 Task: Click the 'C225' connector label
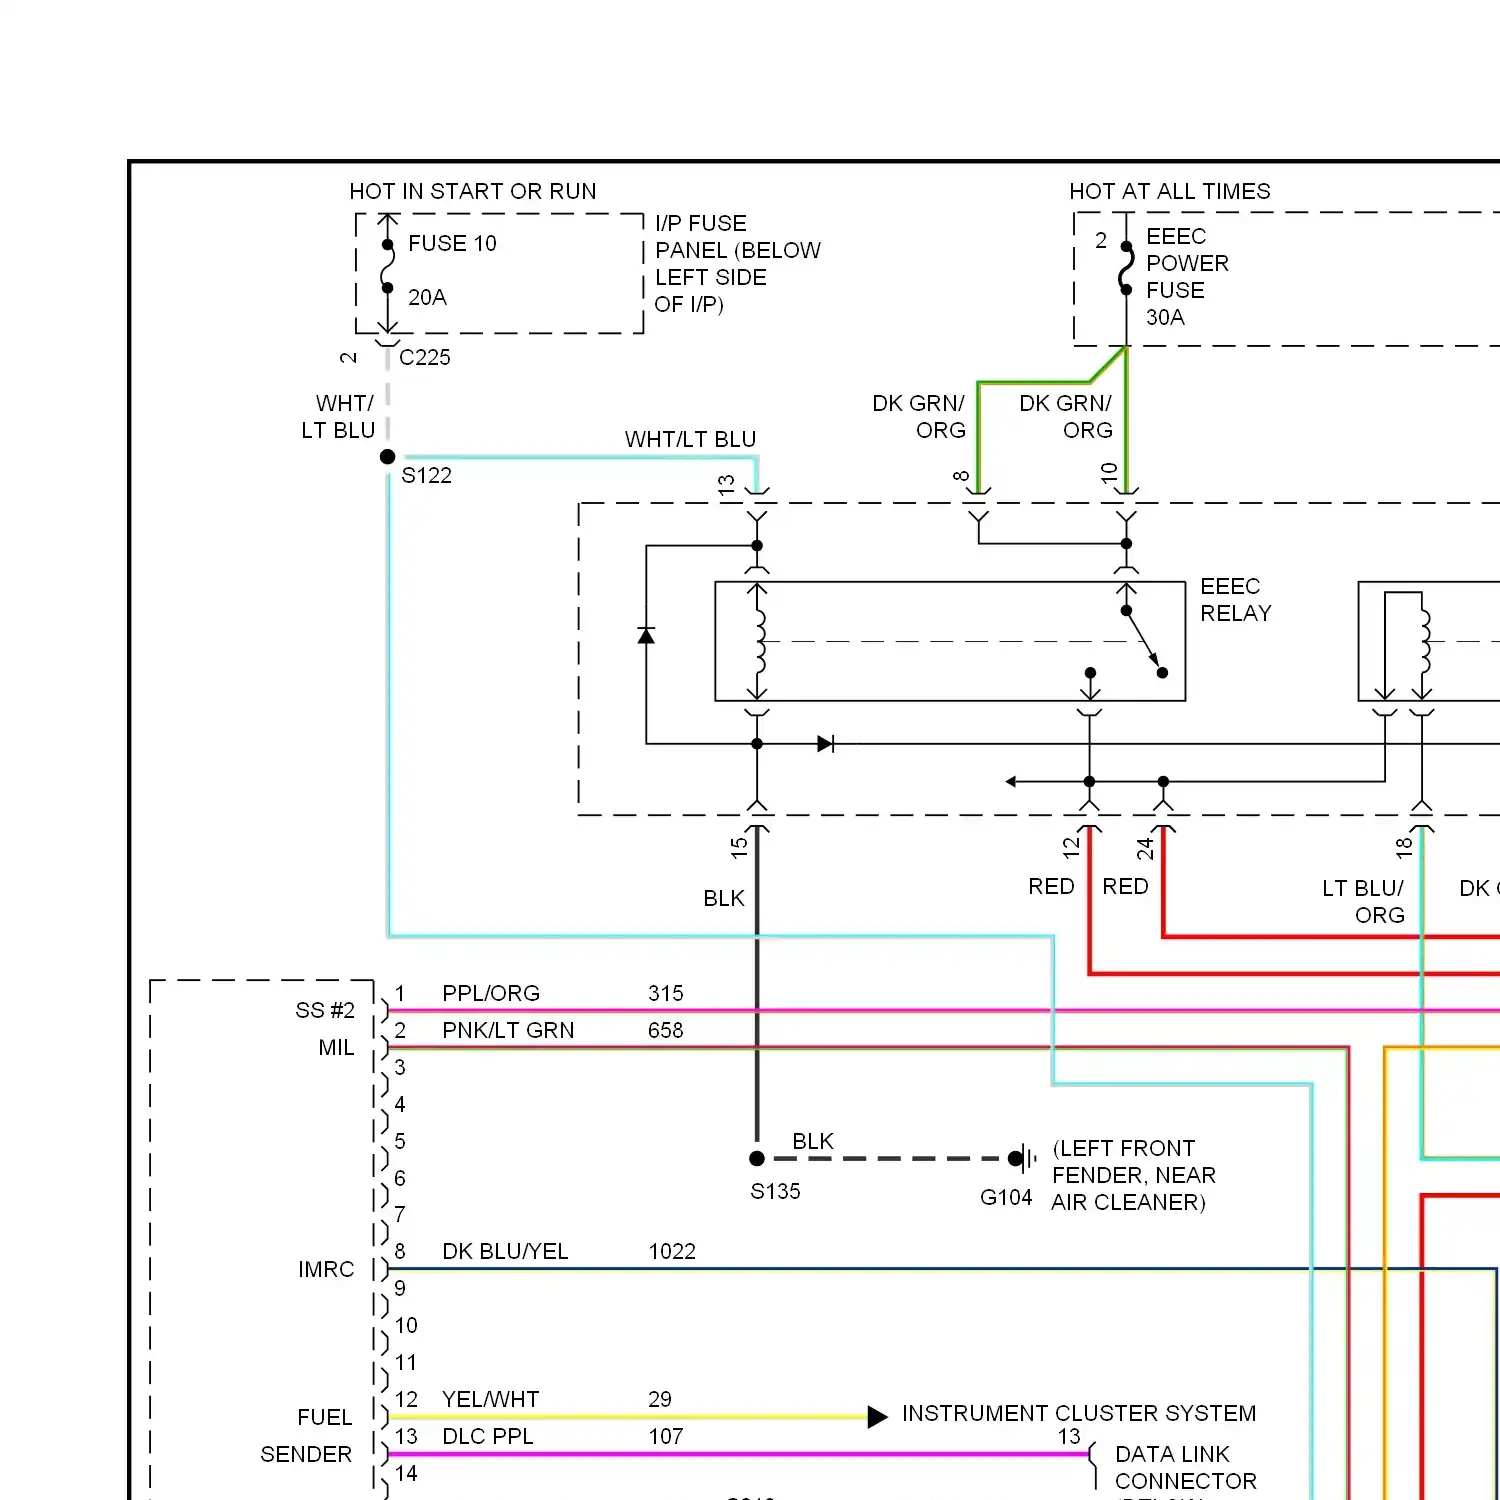(425, 357)
